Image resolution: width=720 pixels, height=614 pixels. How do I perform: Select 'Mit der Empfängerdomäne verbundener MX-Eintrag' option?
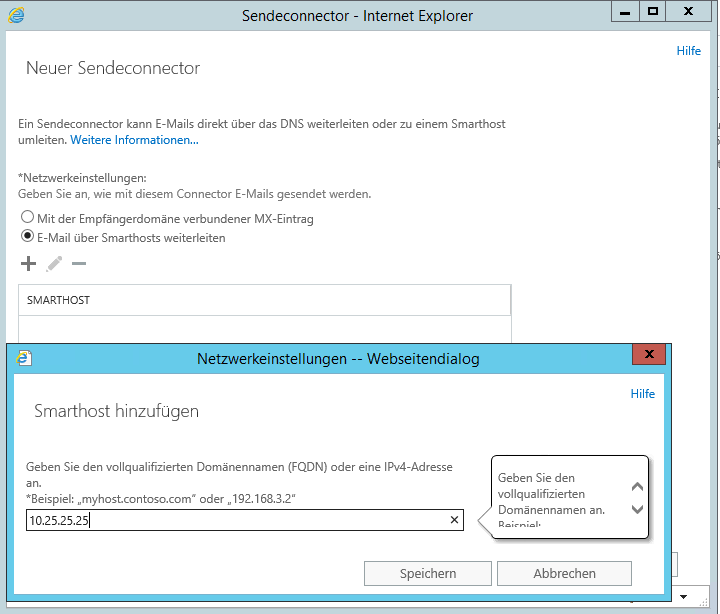(x=27, y=218)
